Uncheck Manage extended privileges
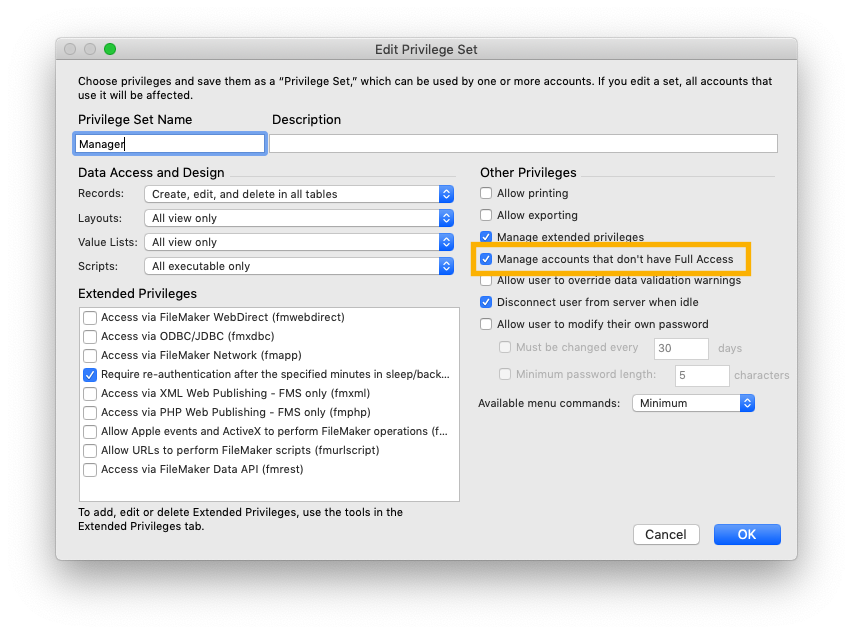Image resolution: width=853 pixels, height=634 pixels. (486, 237)
